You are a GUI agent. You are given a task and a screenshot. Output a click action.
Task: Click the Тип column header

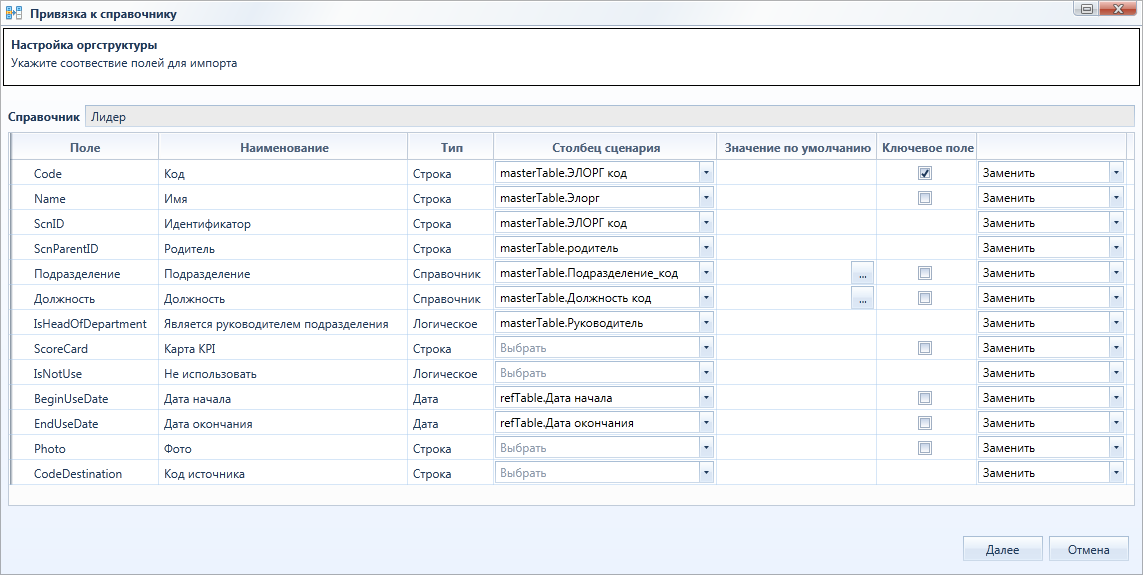(451, 147)
